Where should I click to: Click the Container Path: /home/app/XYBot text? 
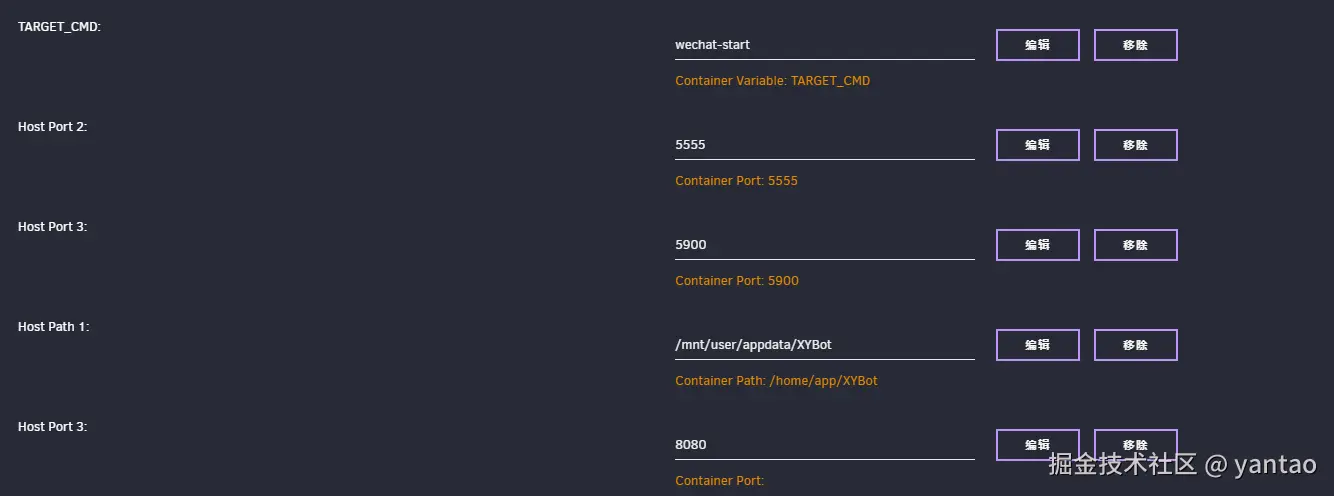(776, 381)
